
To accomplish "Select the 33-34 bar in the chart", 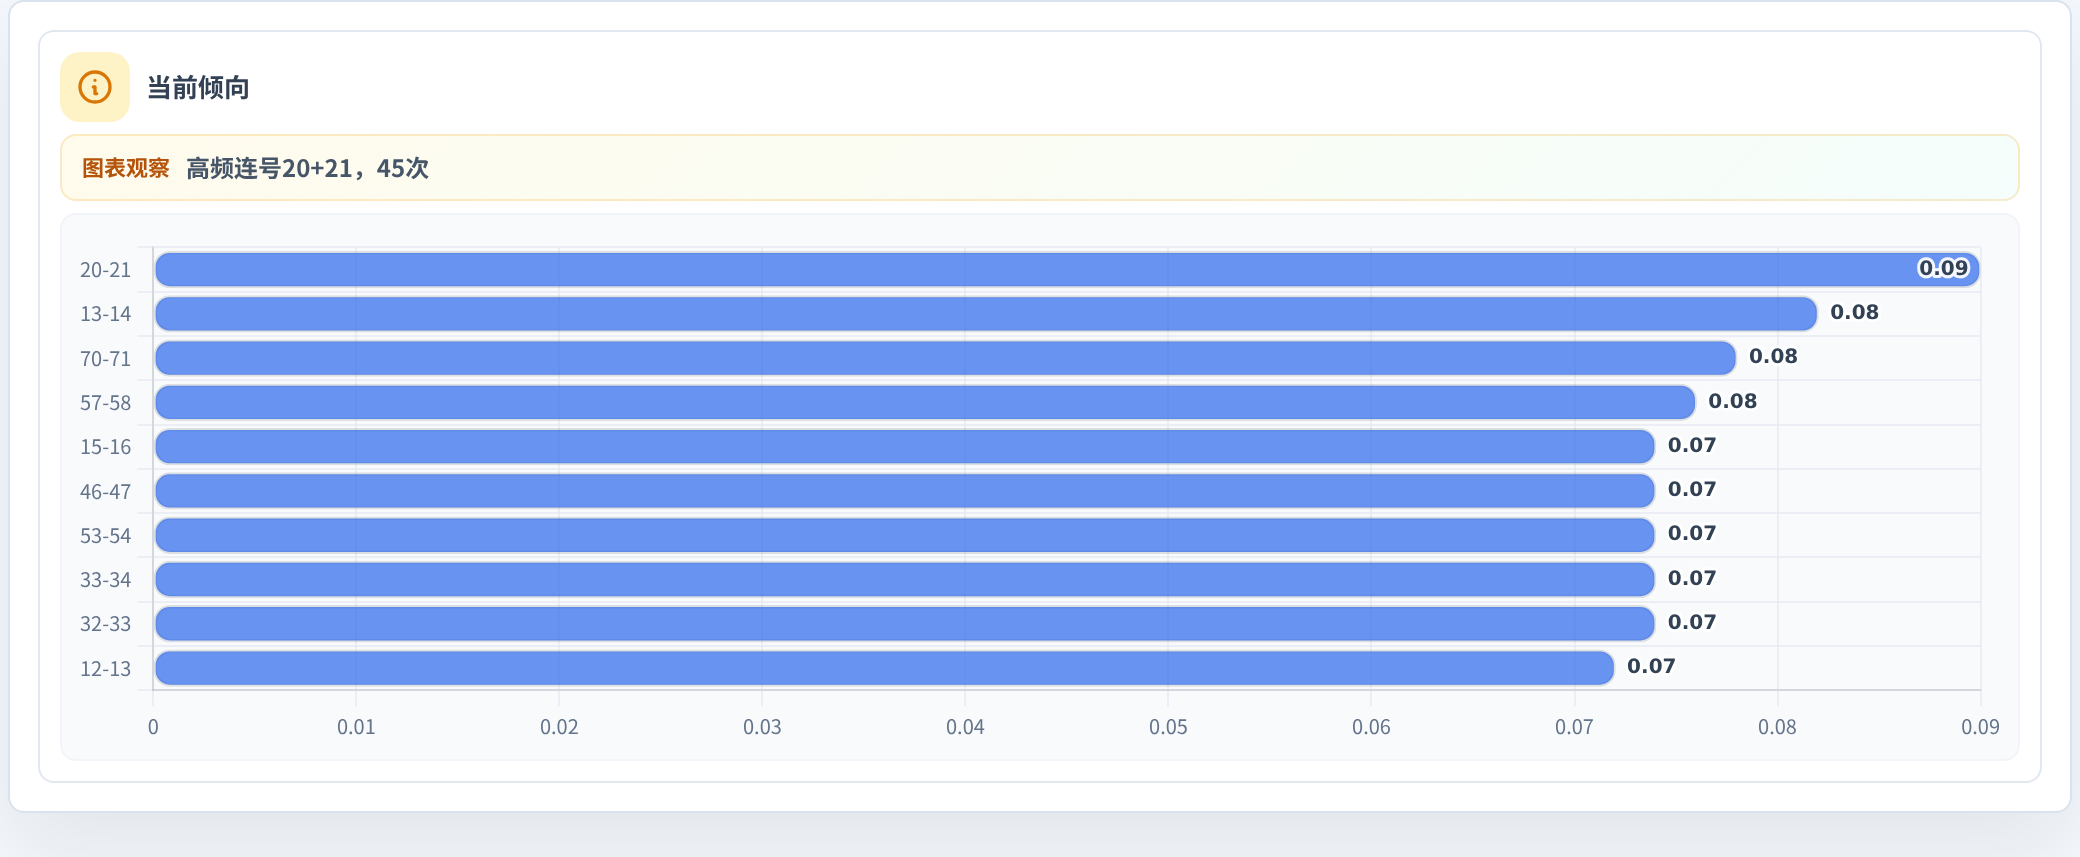I will pyautogui.click(x=905, y=579).
